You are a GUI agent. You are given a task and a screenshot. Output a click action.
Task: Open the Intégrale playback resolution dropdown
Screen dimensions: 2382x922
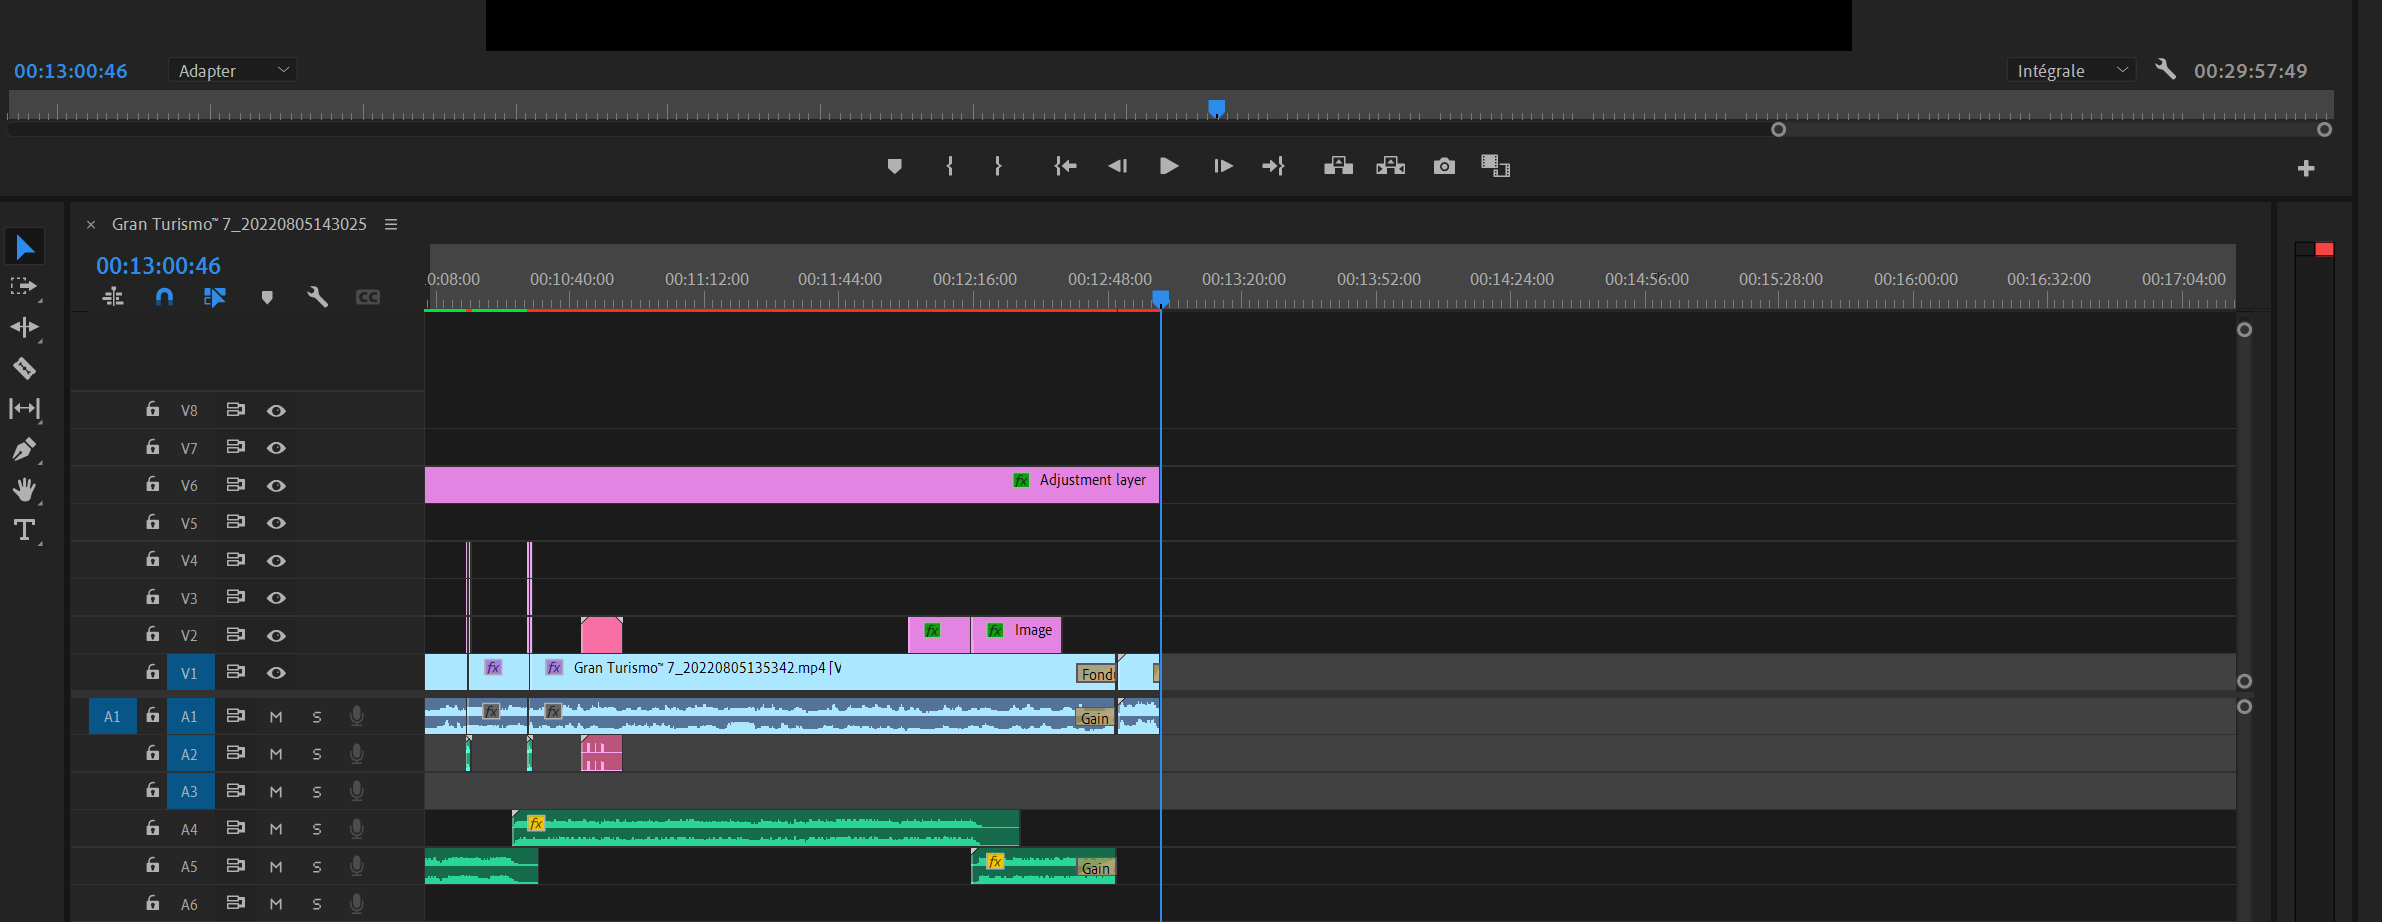coord(2070,70)
